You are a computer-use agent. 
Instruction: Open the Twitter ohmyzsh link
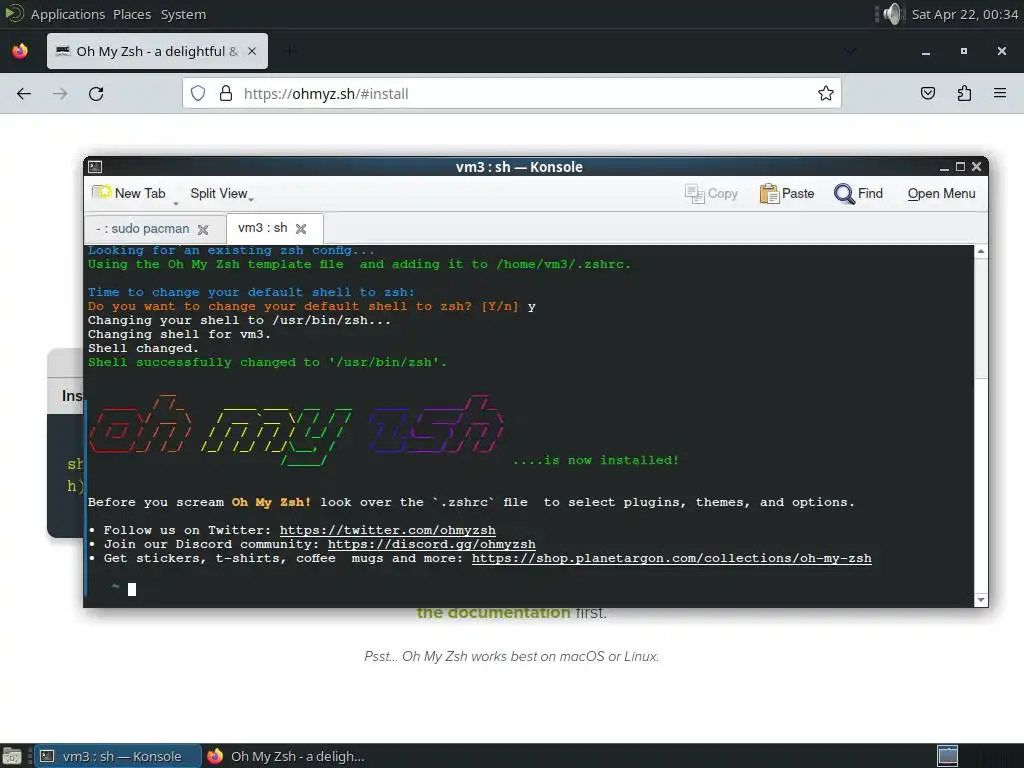[387, 530]
